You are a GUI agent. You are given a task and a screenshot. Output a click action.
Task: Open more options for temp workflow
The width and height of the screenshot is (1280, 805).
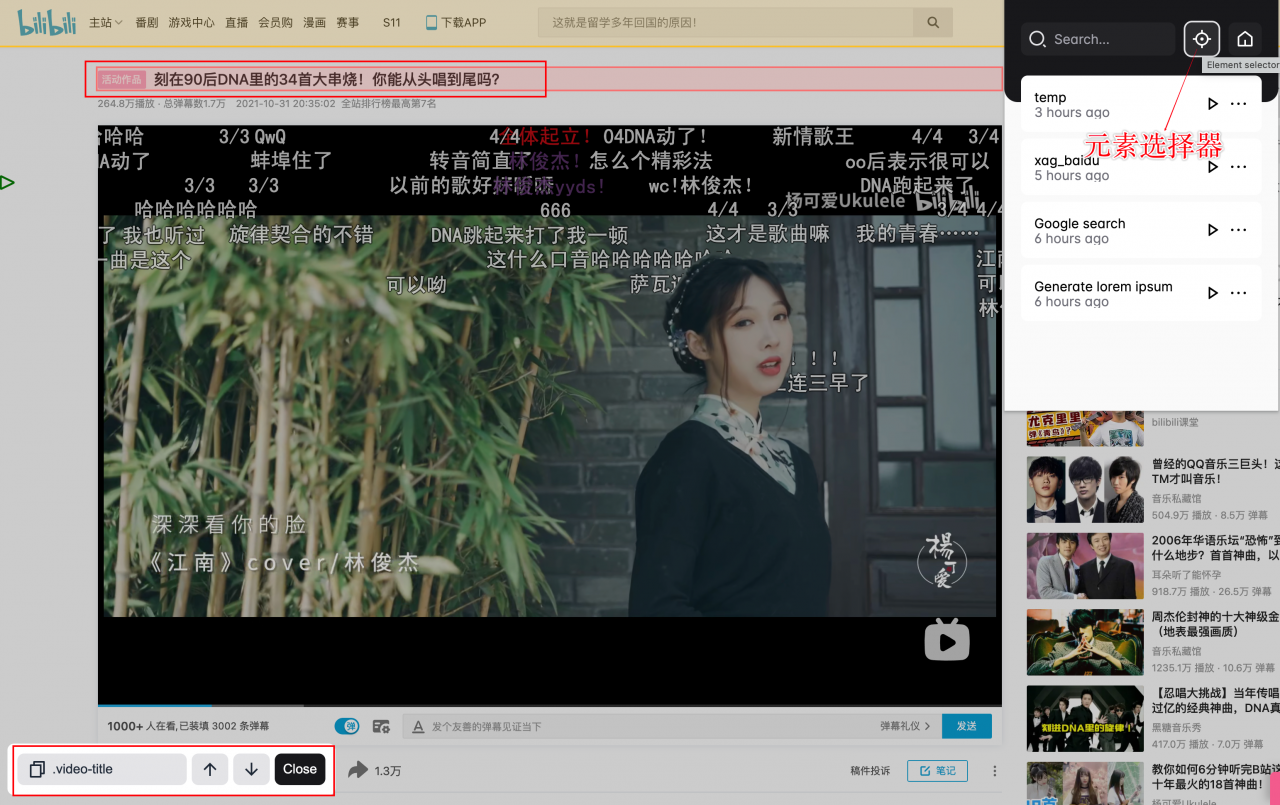click(x=1238, y=104)
